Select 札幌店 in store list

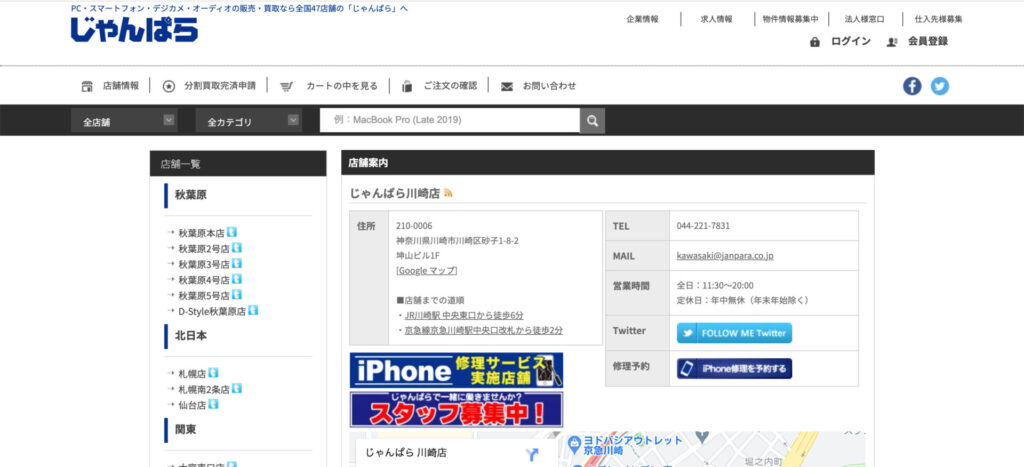[x=192, y=374]
